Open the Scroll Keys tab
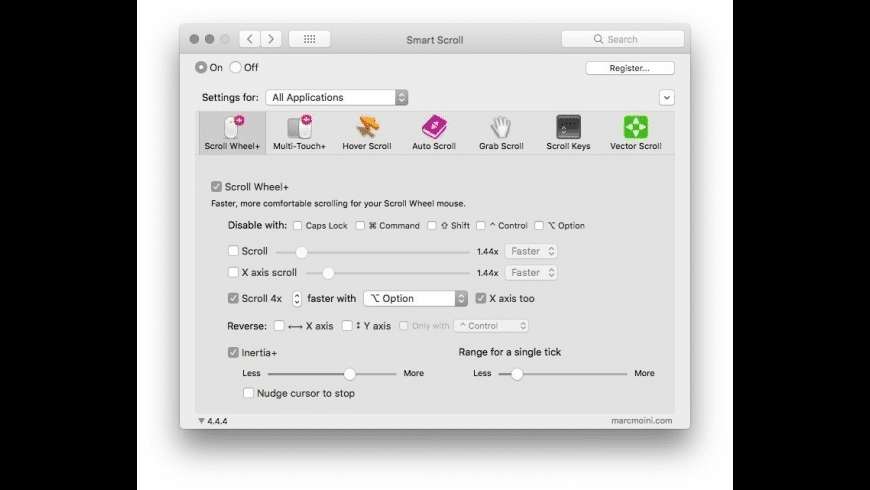Viewport: 870px width, 490px height. pos(568,133)
